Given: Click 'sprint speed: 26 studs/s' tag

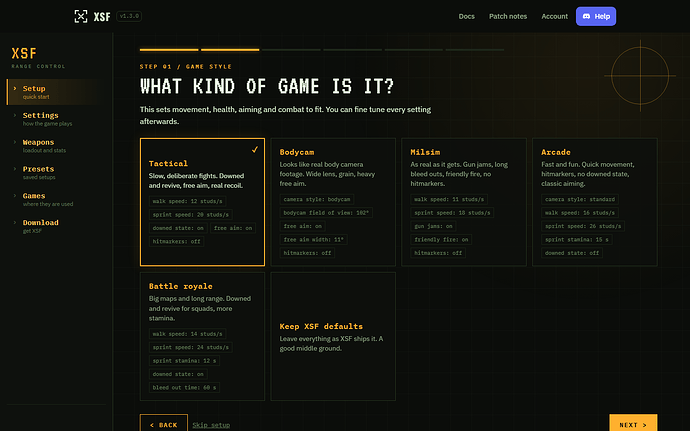Looking at the screenshot, I should (x=583, y=226).
